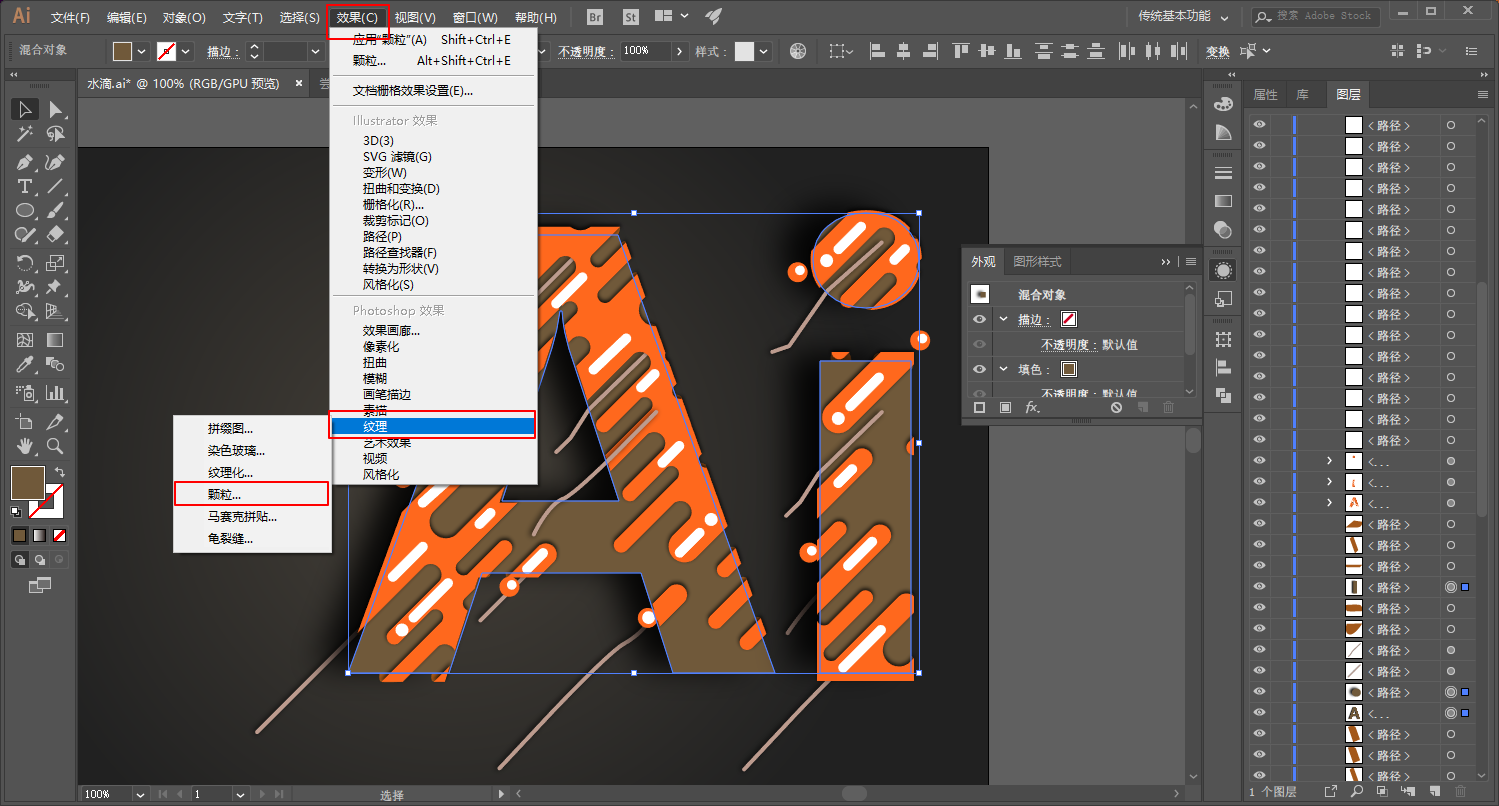Open the 视图(V) menu
The width and height of the screenshot is (1499, 806).
point(415,18)
